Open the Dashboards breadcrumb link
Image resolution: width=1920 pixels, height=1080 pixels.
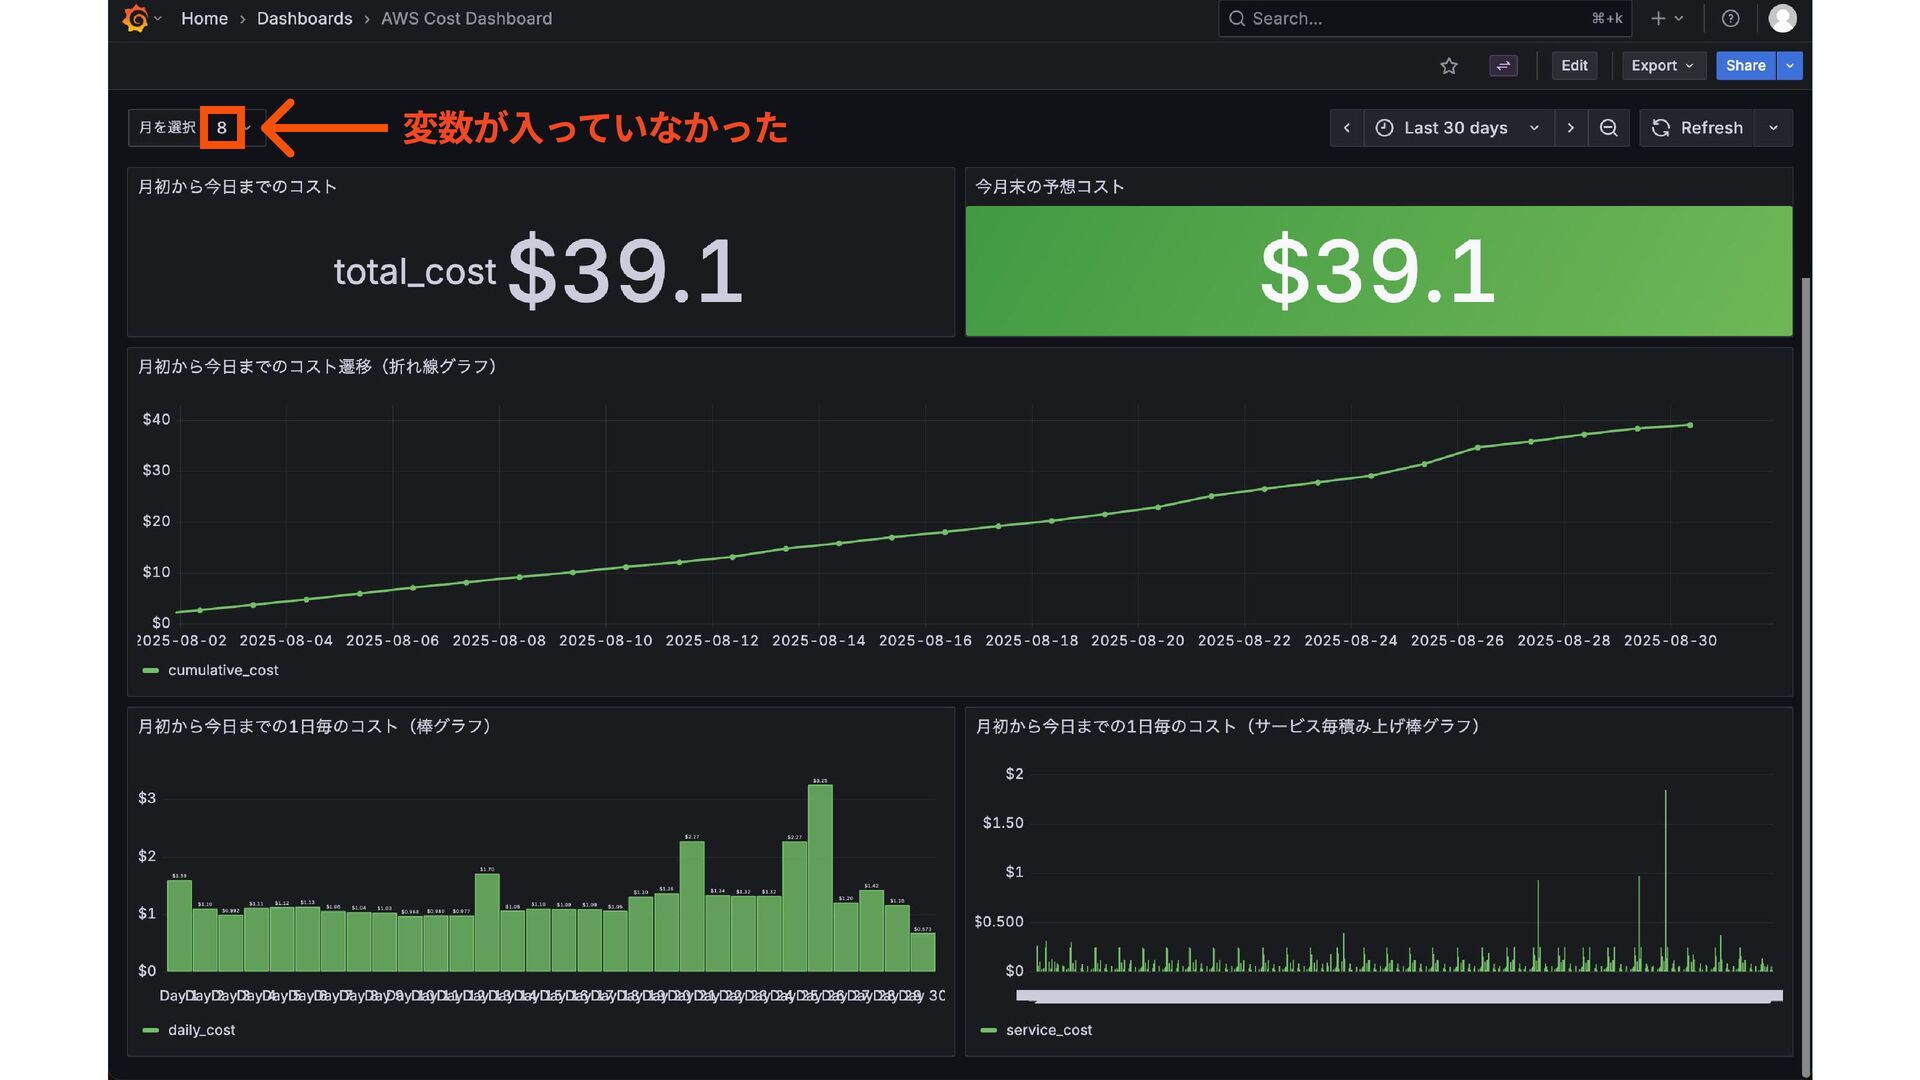304,18
